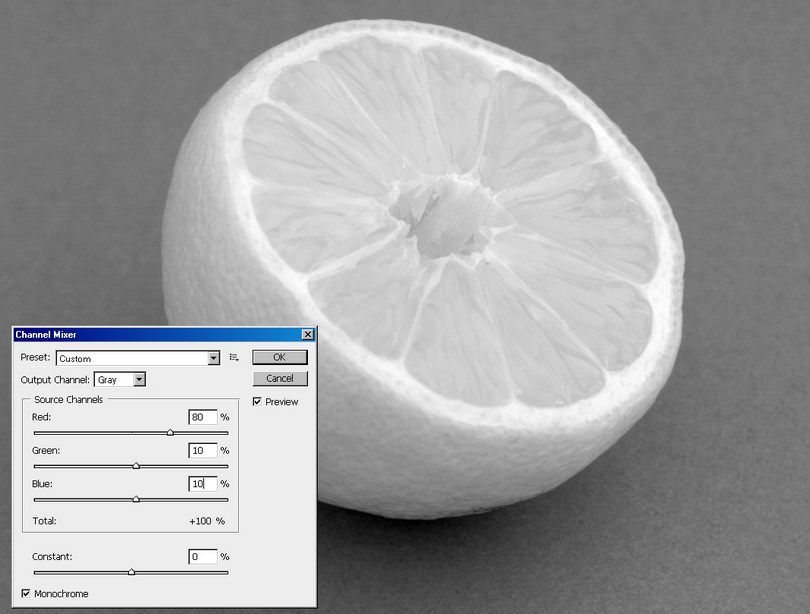
Task: Click into the Blue percentage field
Action: coord(202,484)
